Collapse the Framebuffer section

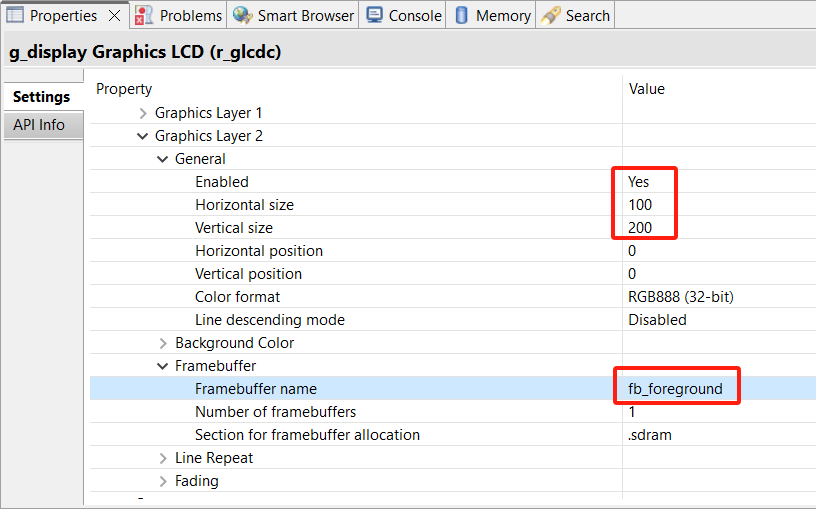pyautogui.click(x=163, y=366)
